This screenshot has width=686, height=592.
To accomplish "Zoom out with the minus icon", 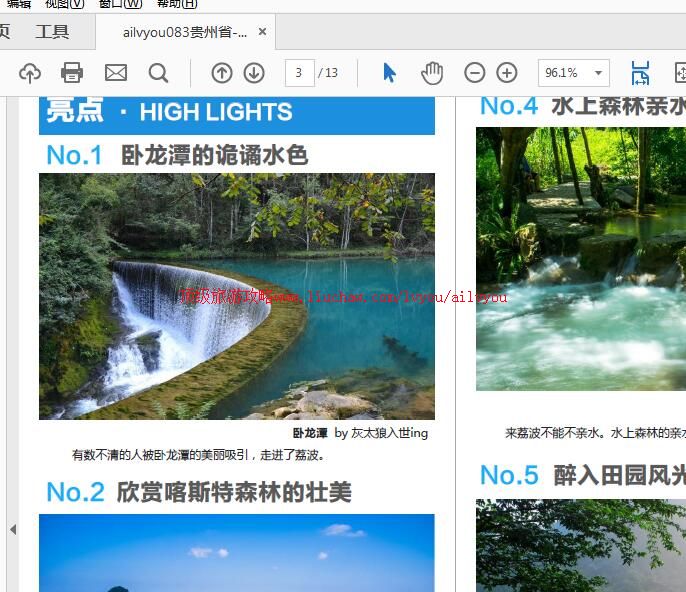I will click(475, 73).
